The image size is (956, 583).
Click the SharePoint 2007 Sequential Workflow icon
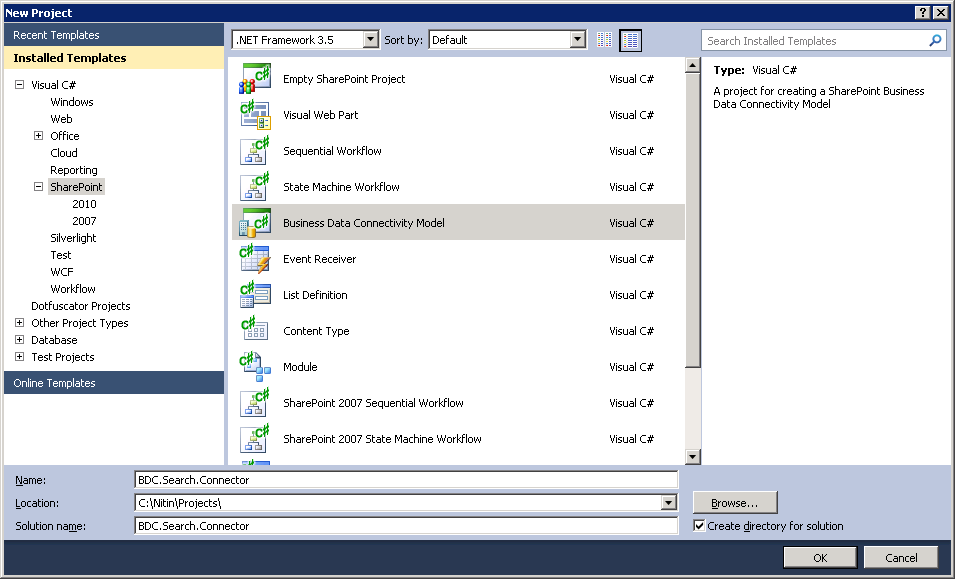255,402
